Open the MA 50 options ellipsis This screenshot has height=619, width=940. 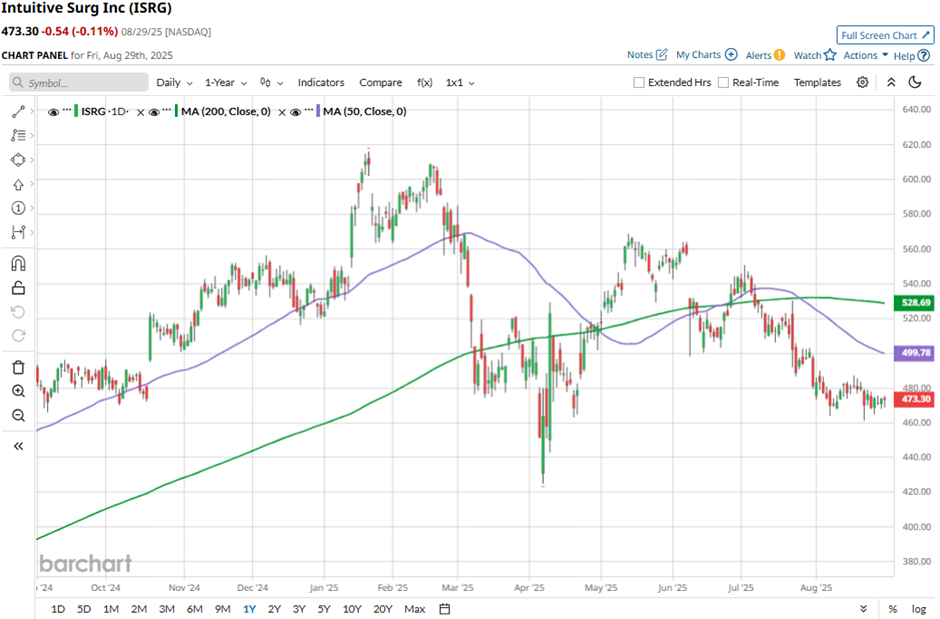point(309,110)
